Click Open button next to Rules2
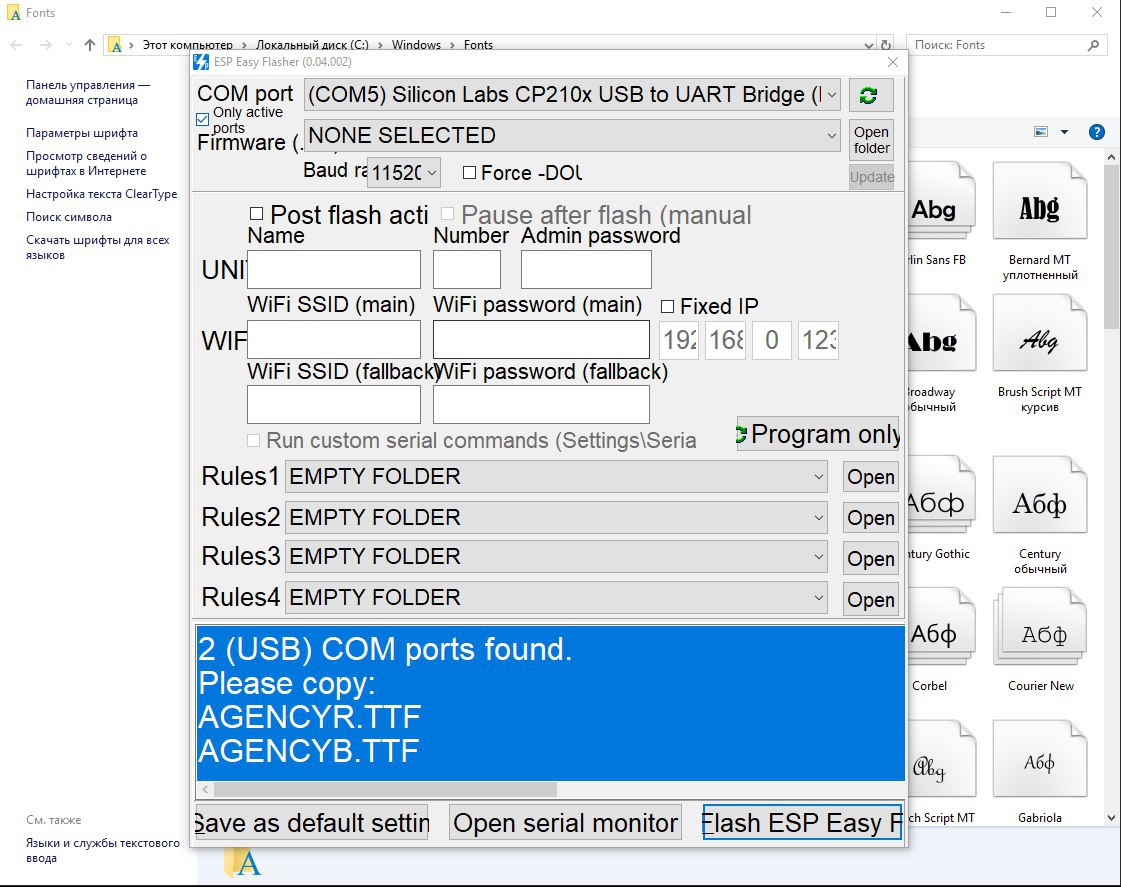 pos(870,518)
